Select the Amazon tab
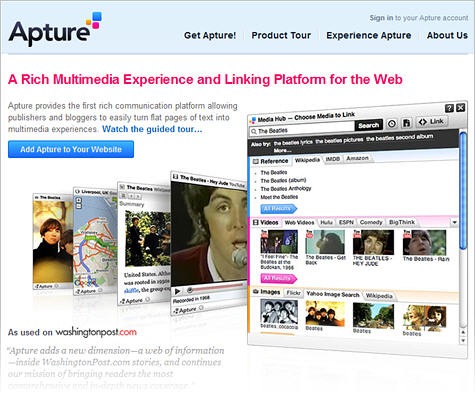The width and height of the screenshot is (475, 395). click(x=357, y=158)
